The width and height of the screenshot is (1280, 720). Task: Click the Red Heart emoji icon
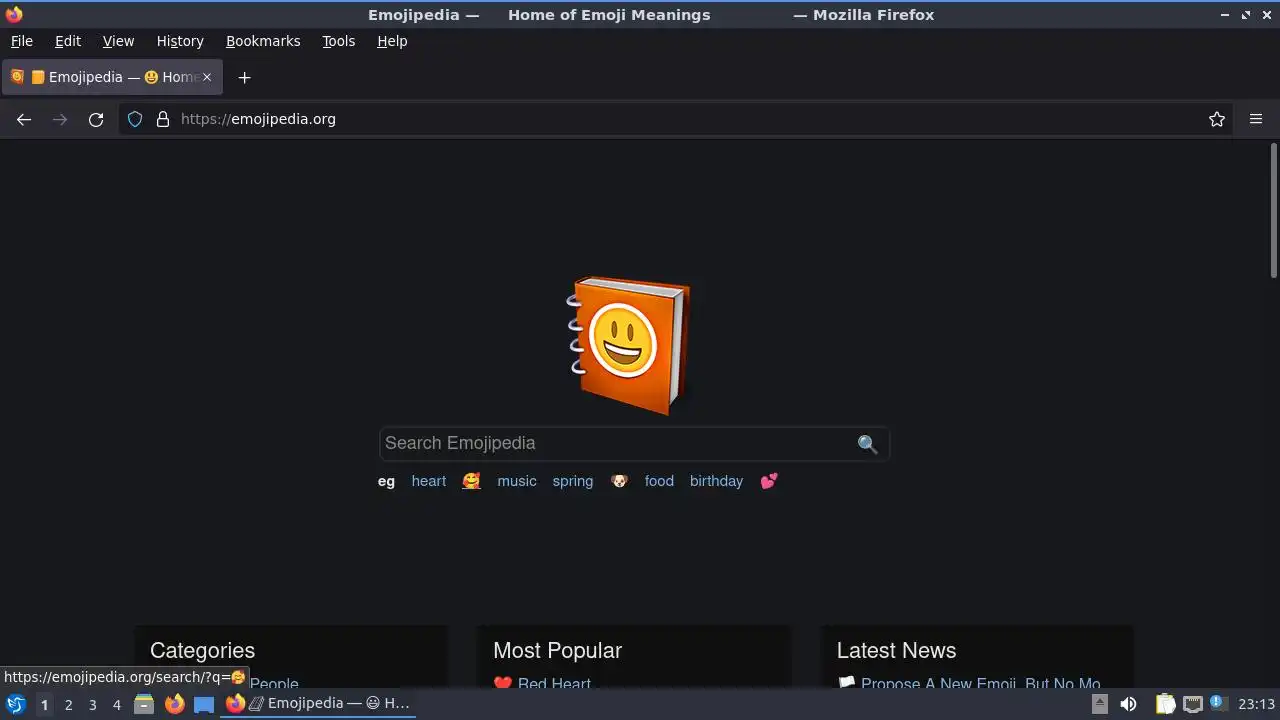503,684
